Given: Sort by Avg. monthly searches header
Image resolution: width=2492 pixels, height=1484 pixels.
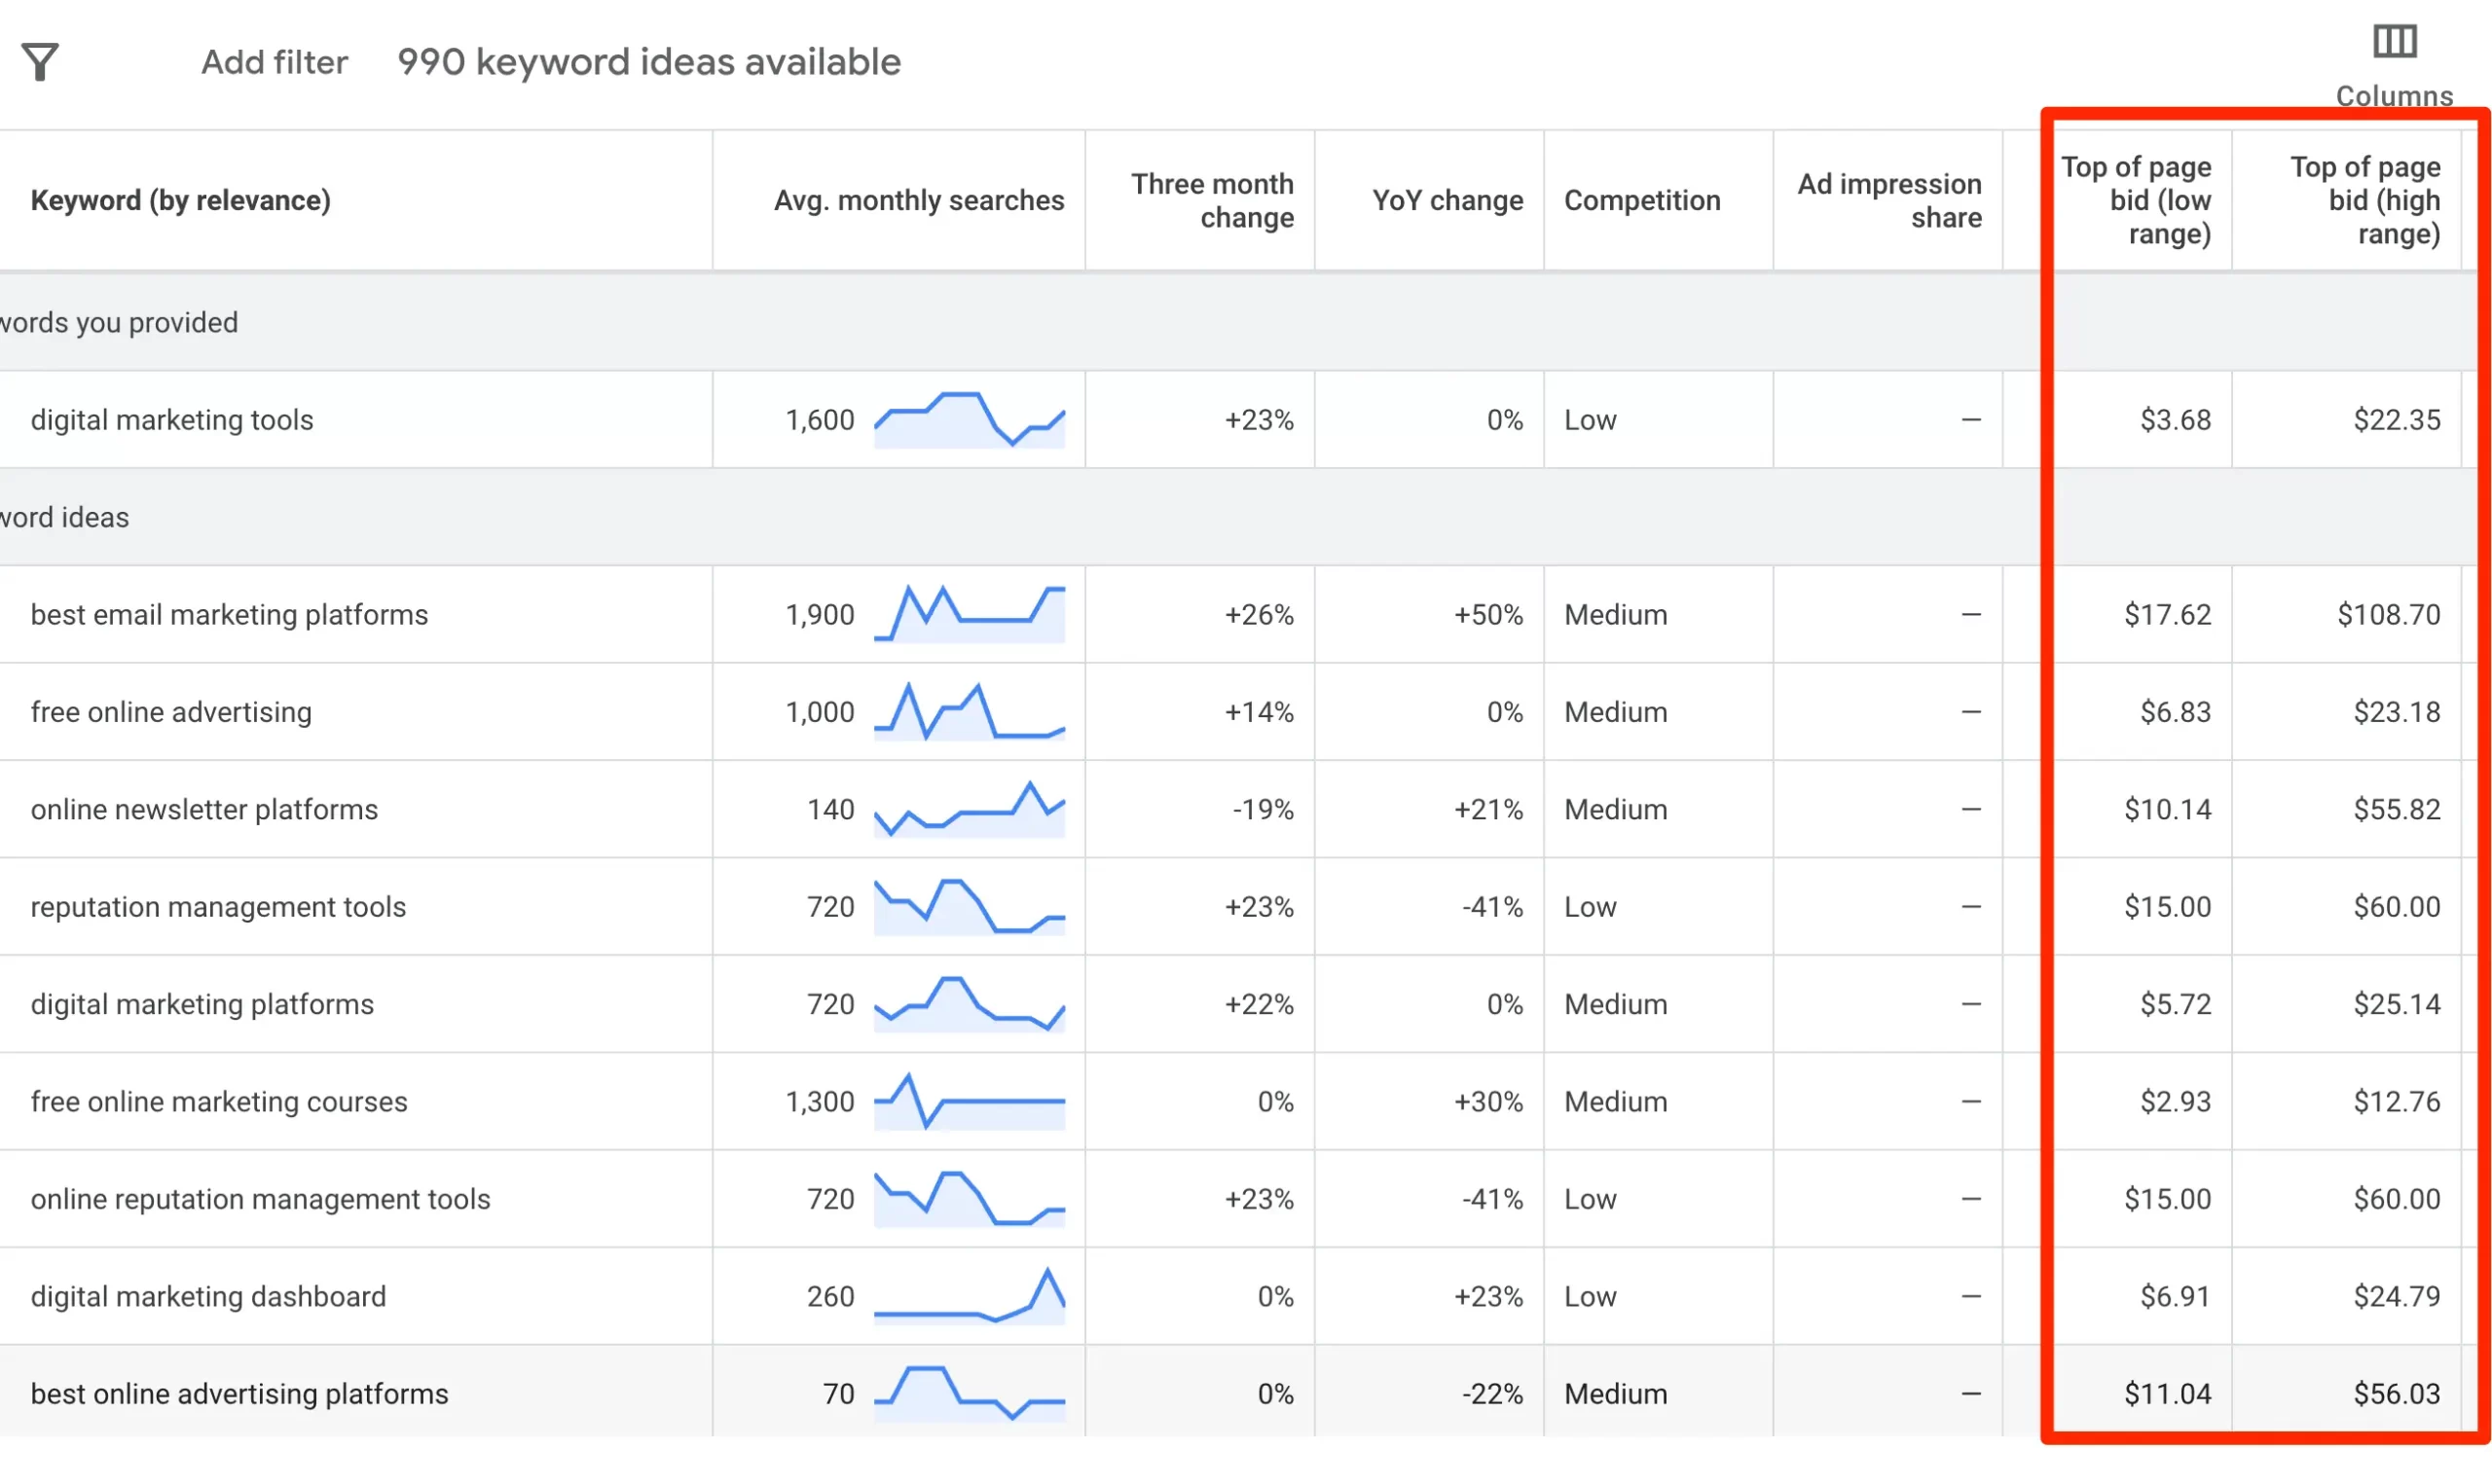Looking at the screenshot, I should tap(918, 200).
